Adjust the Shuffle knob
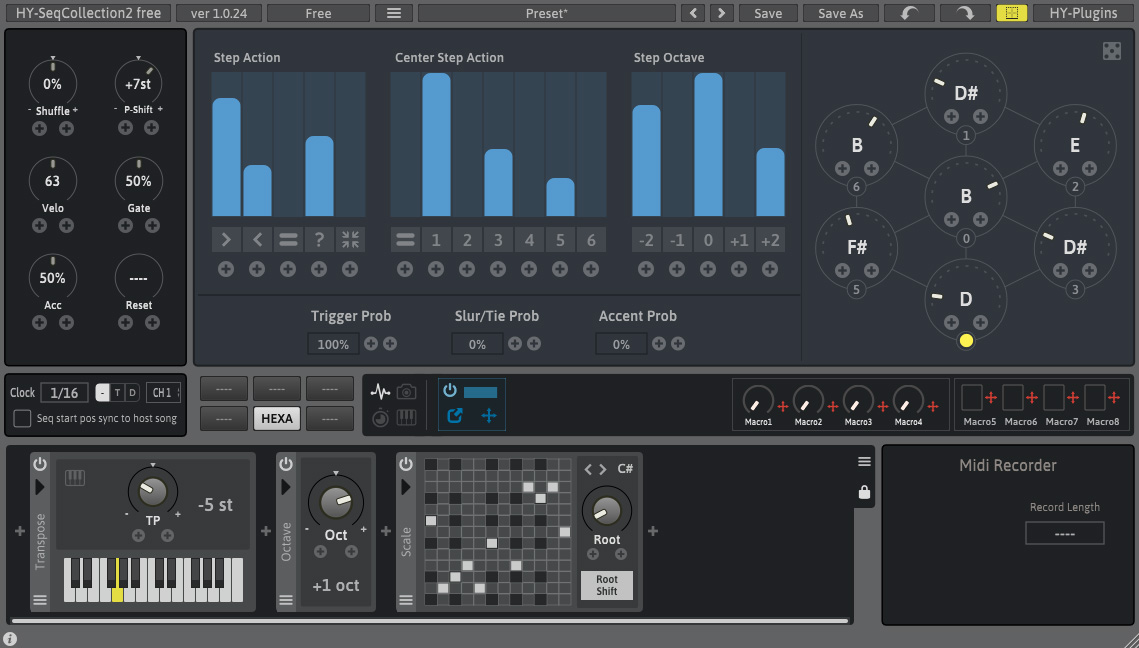Screen dimensions: 1139x648 tap(52, 84)
